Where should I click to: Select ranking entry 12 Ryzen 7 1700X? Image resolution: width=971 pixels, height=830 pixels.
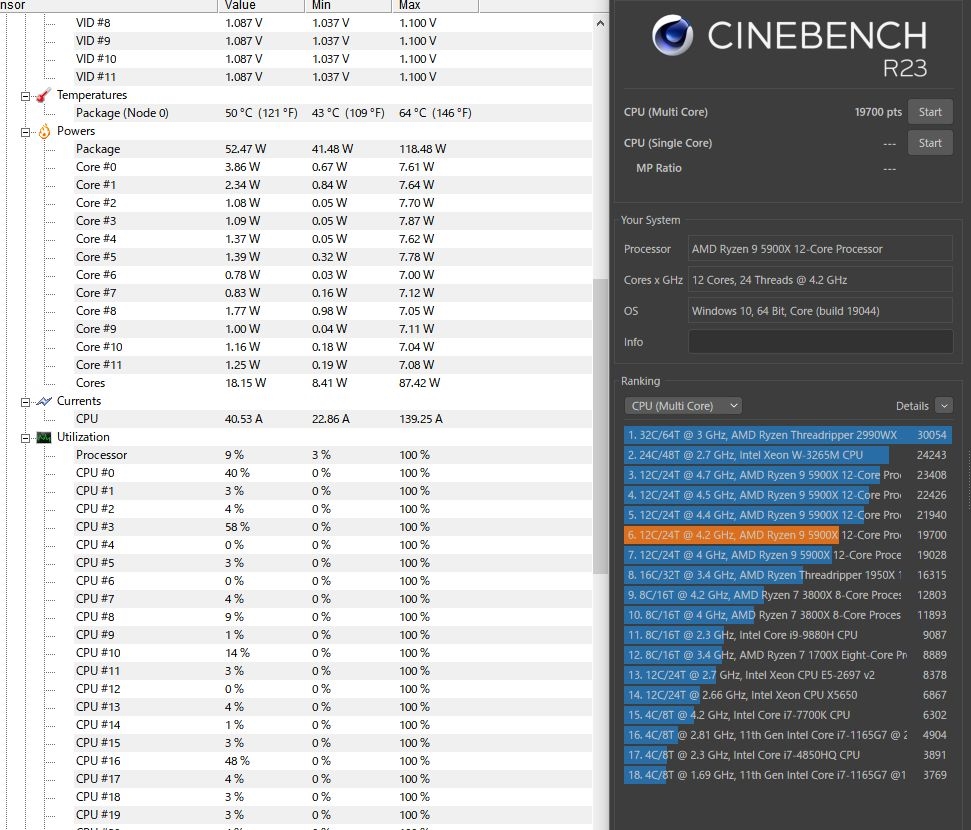[788, 655]
